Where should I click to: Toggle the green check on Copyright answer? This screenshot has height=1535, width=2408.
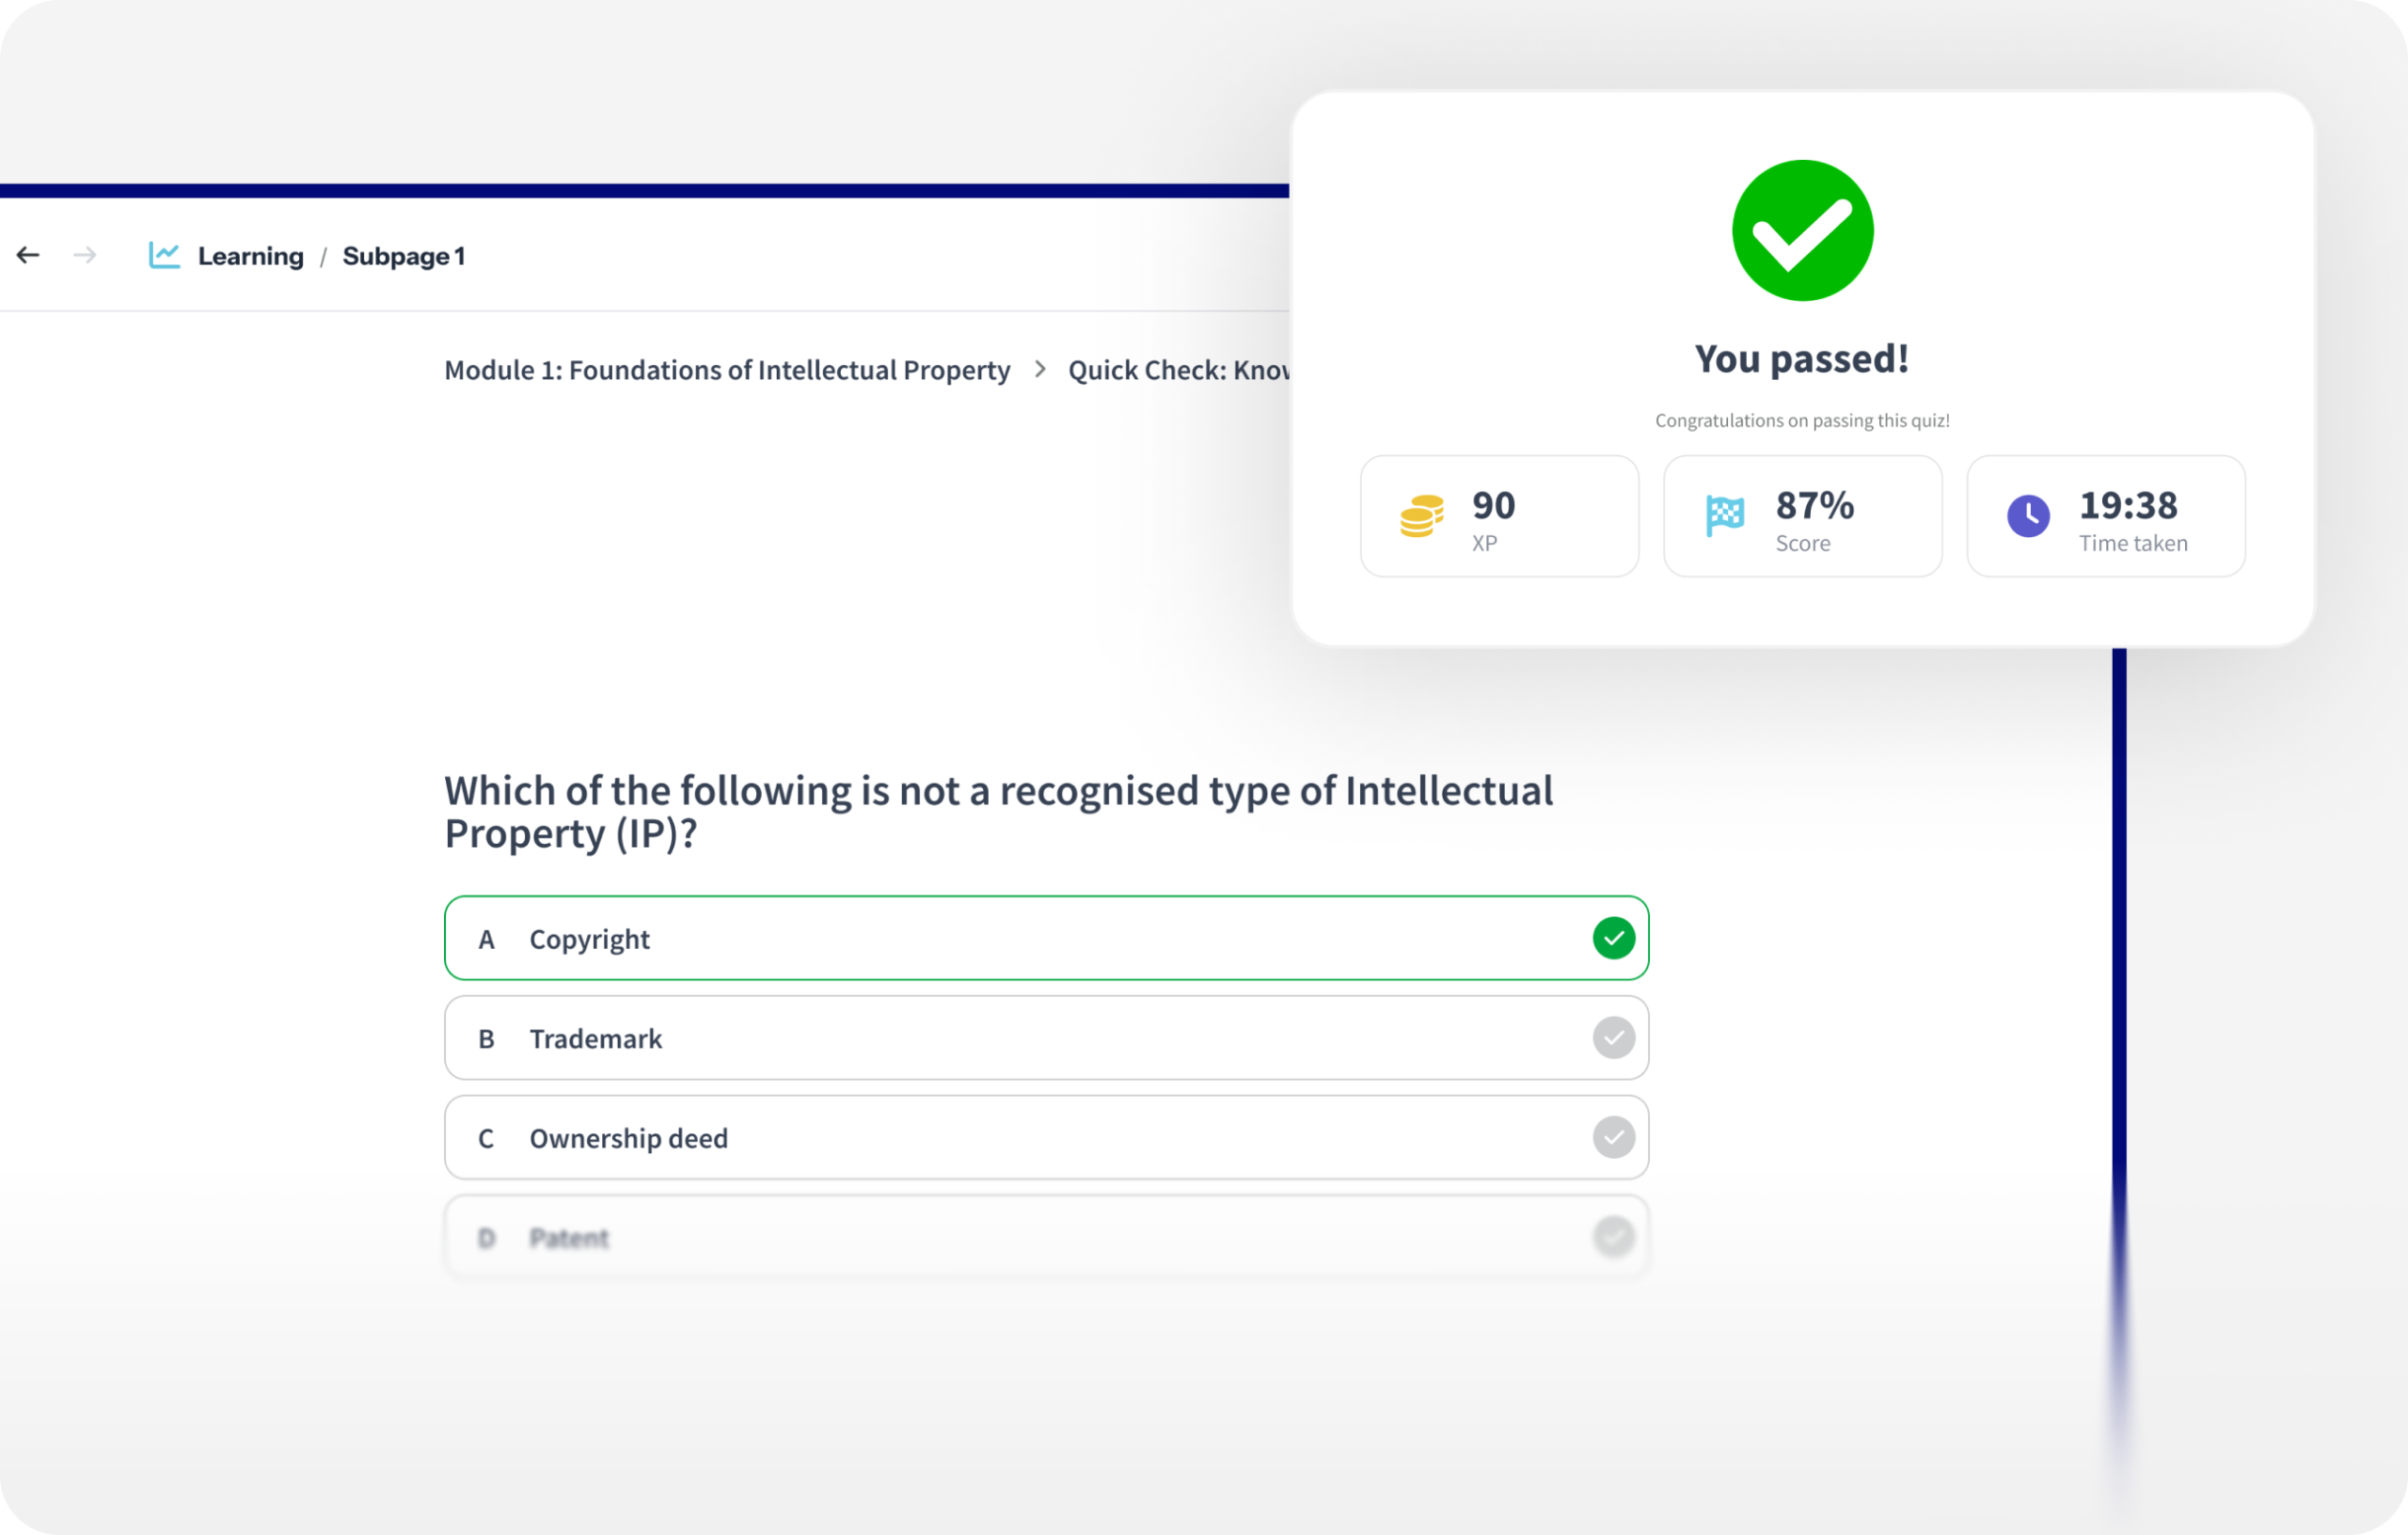[1613, 938]
